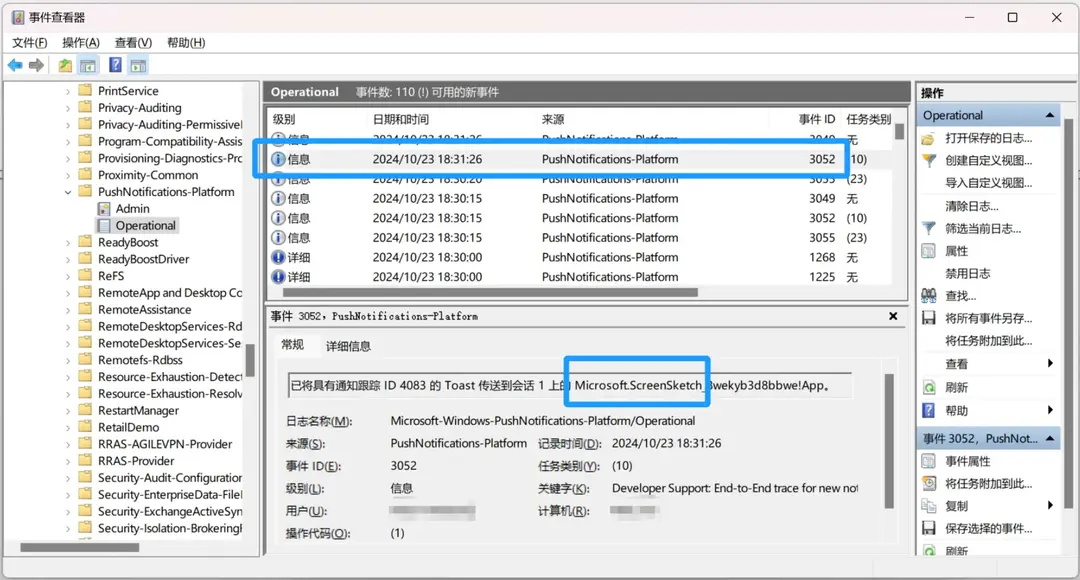Open the Admin log under PushNotifications-Platform

click(132, 209)
